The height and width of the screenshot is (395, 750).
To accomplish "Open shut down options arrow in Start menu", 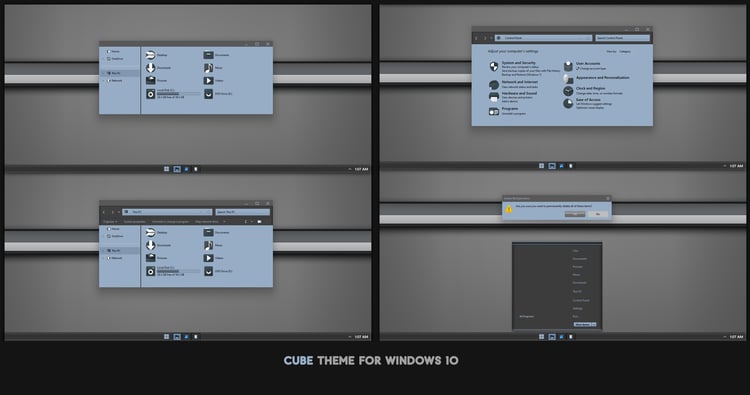I will click(x=594, y=324).
